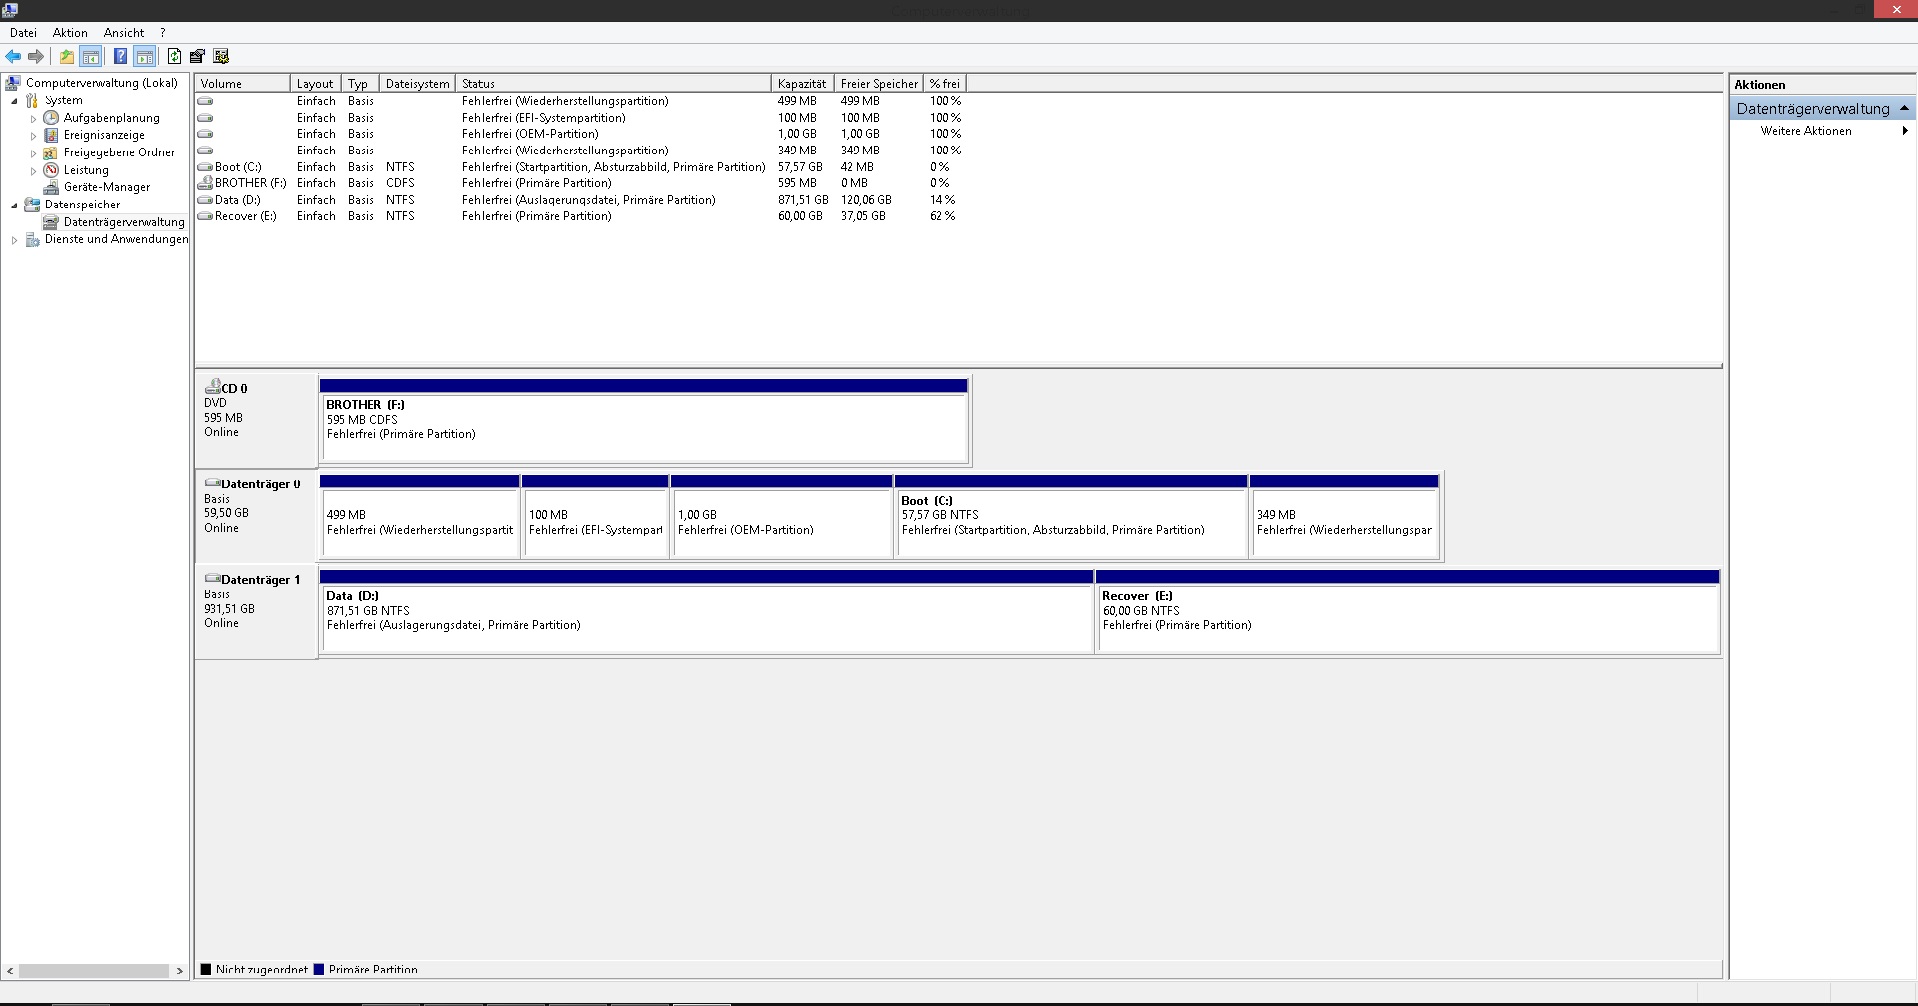Screen dimensions: 1918x1006
Task: Open the Aktion menu
Action: 70,33
